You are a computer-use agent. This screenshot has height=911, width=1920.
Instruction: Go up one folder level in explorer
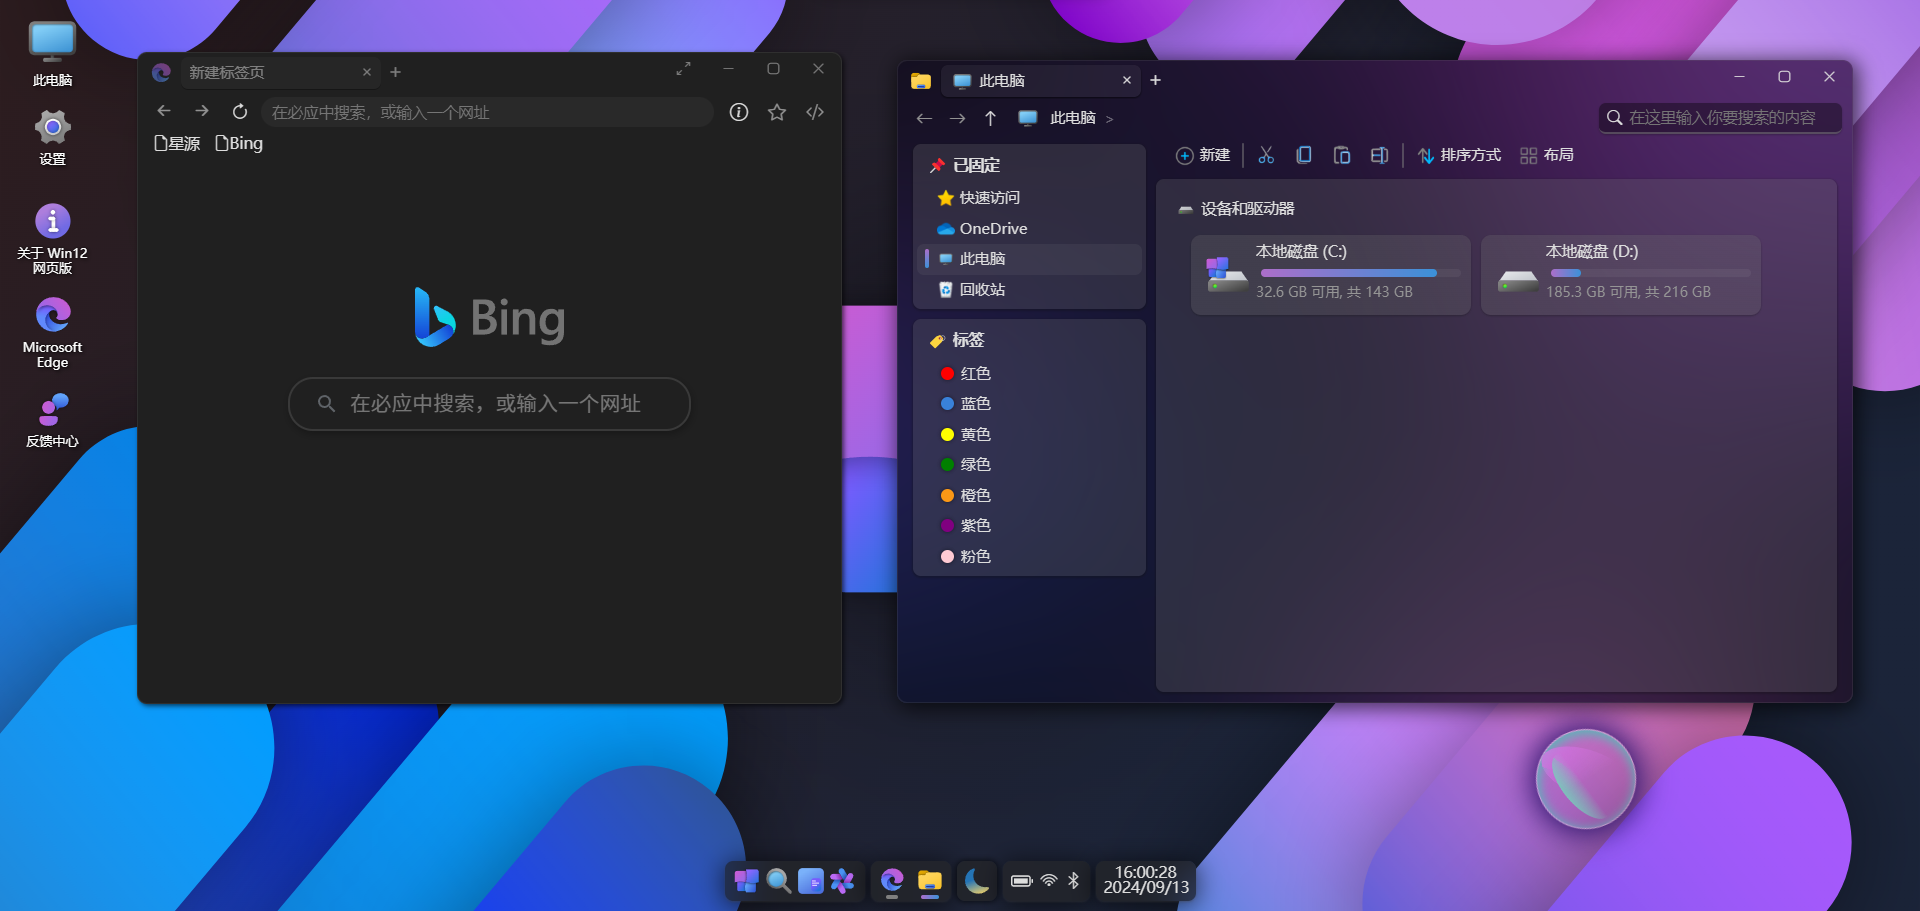[990, 118]
